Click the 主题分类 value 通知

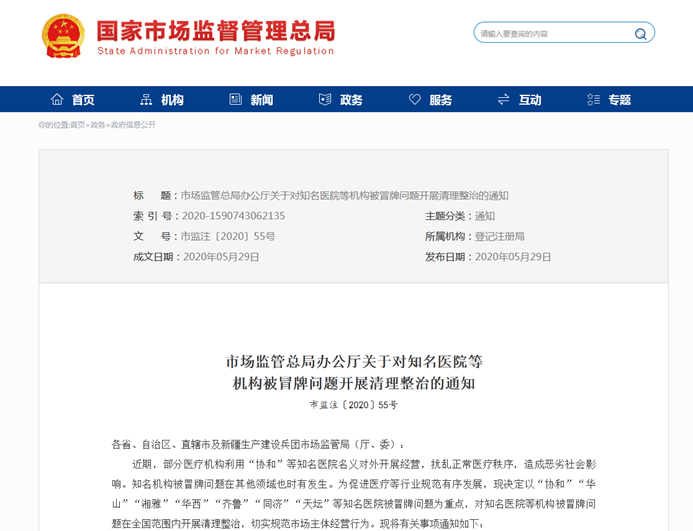click(x=485, y=216)
